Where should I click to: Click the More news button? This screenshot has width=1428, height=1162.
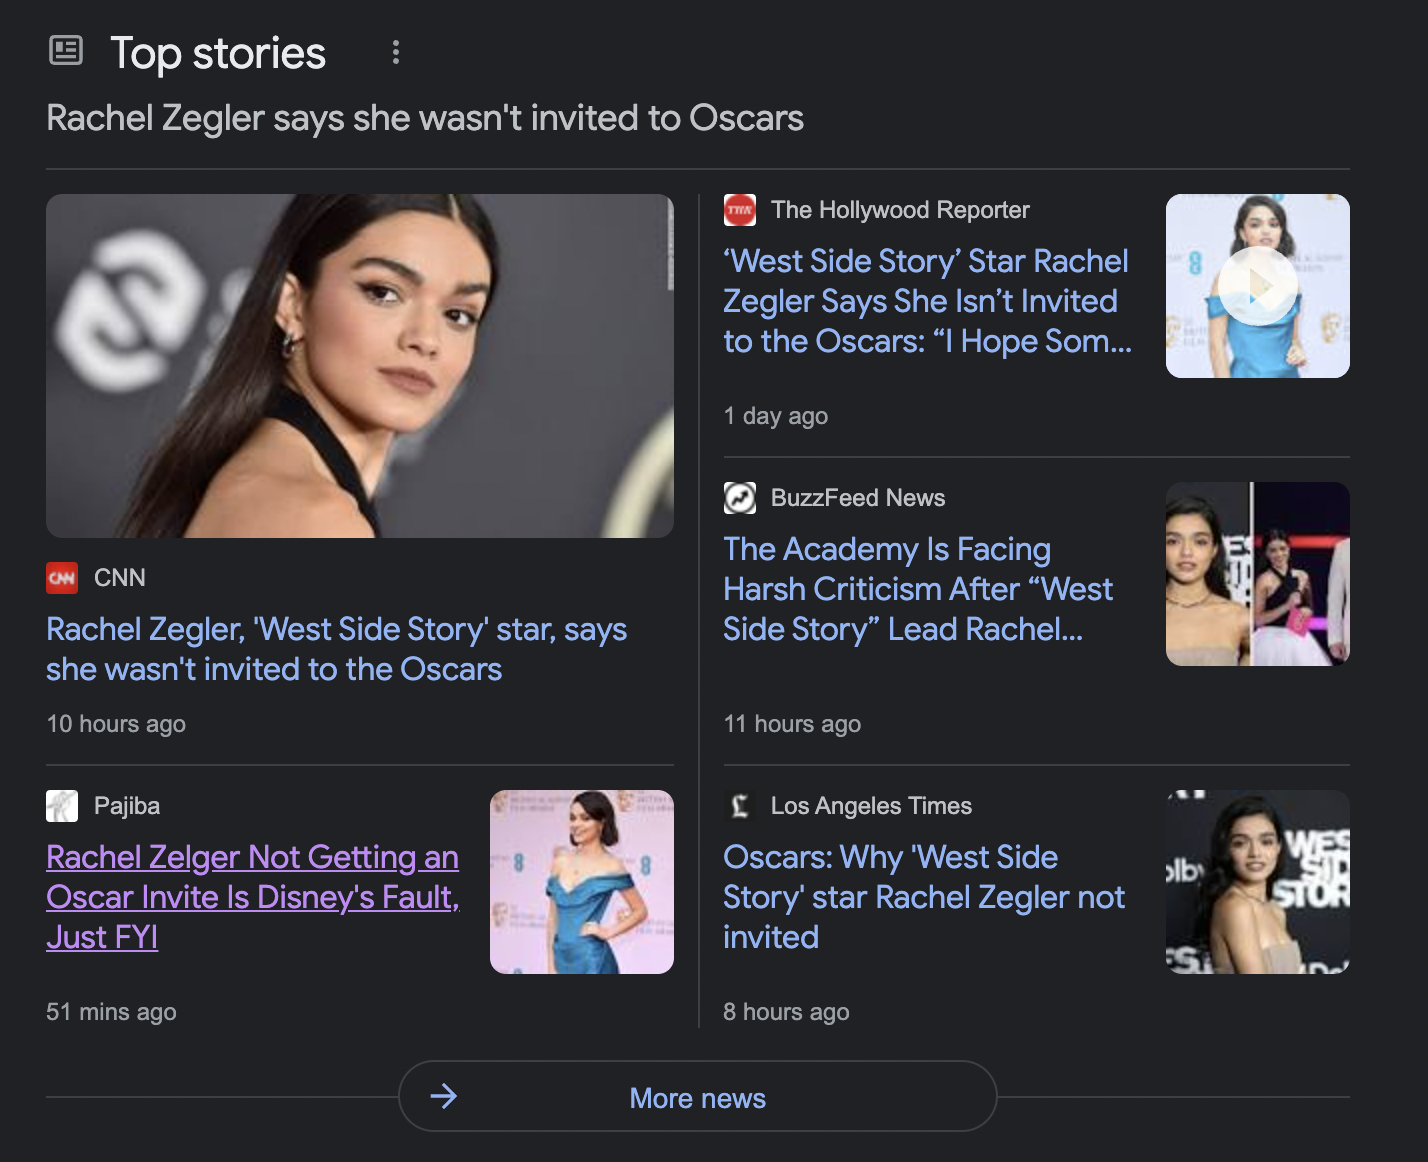click(x=697, y=1097)
